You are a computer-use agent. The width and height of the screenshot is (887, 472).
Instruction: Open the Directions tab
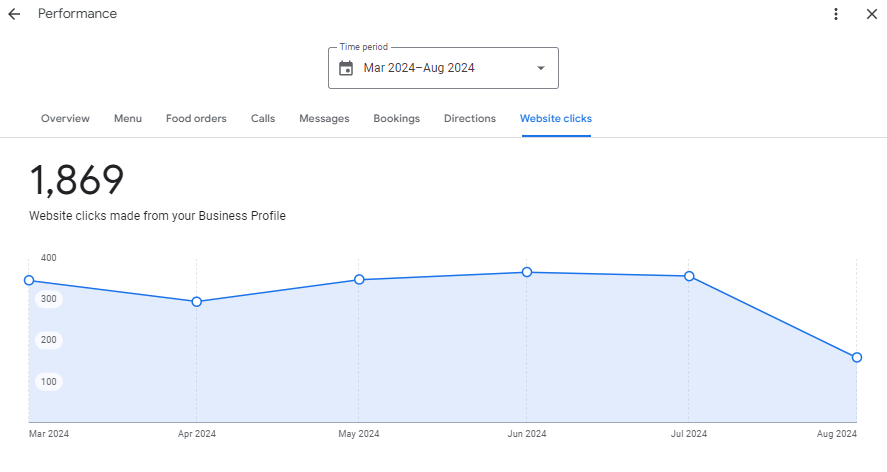[x=470, y=118]
